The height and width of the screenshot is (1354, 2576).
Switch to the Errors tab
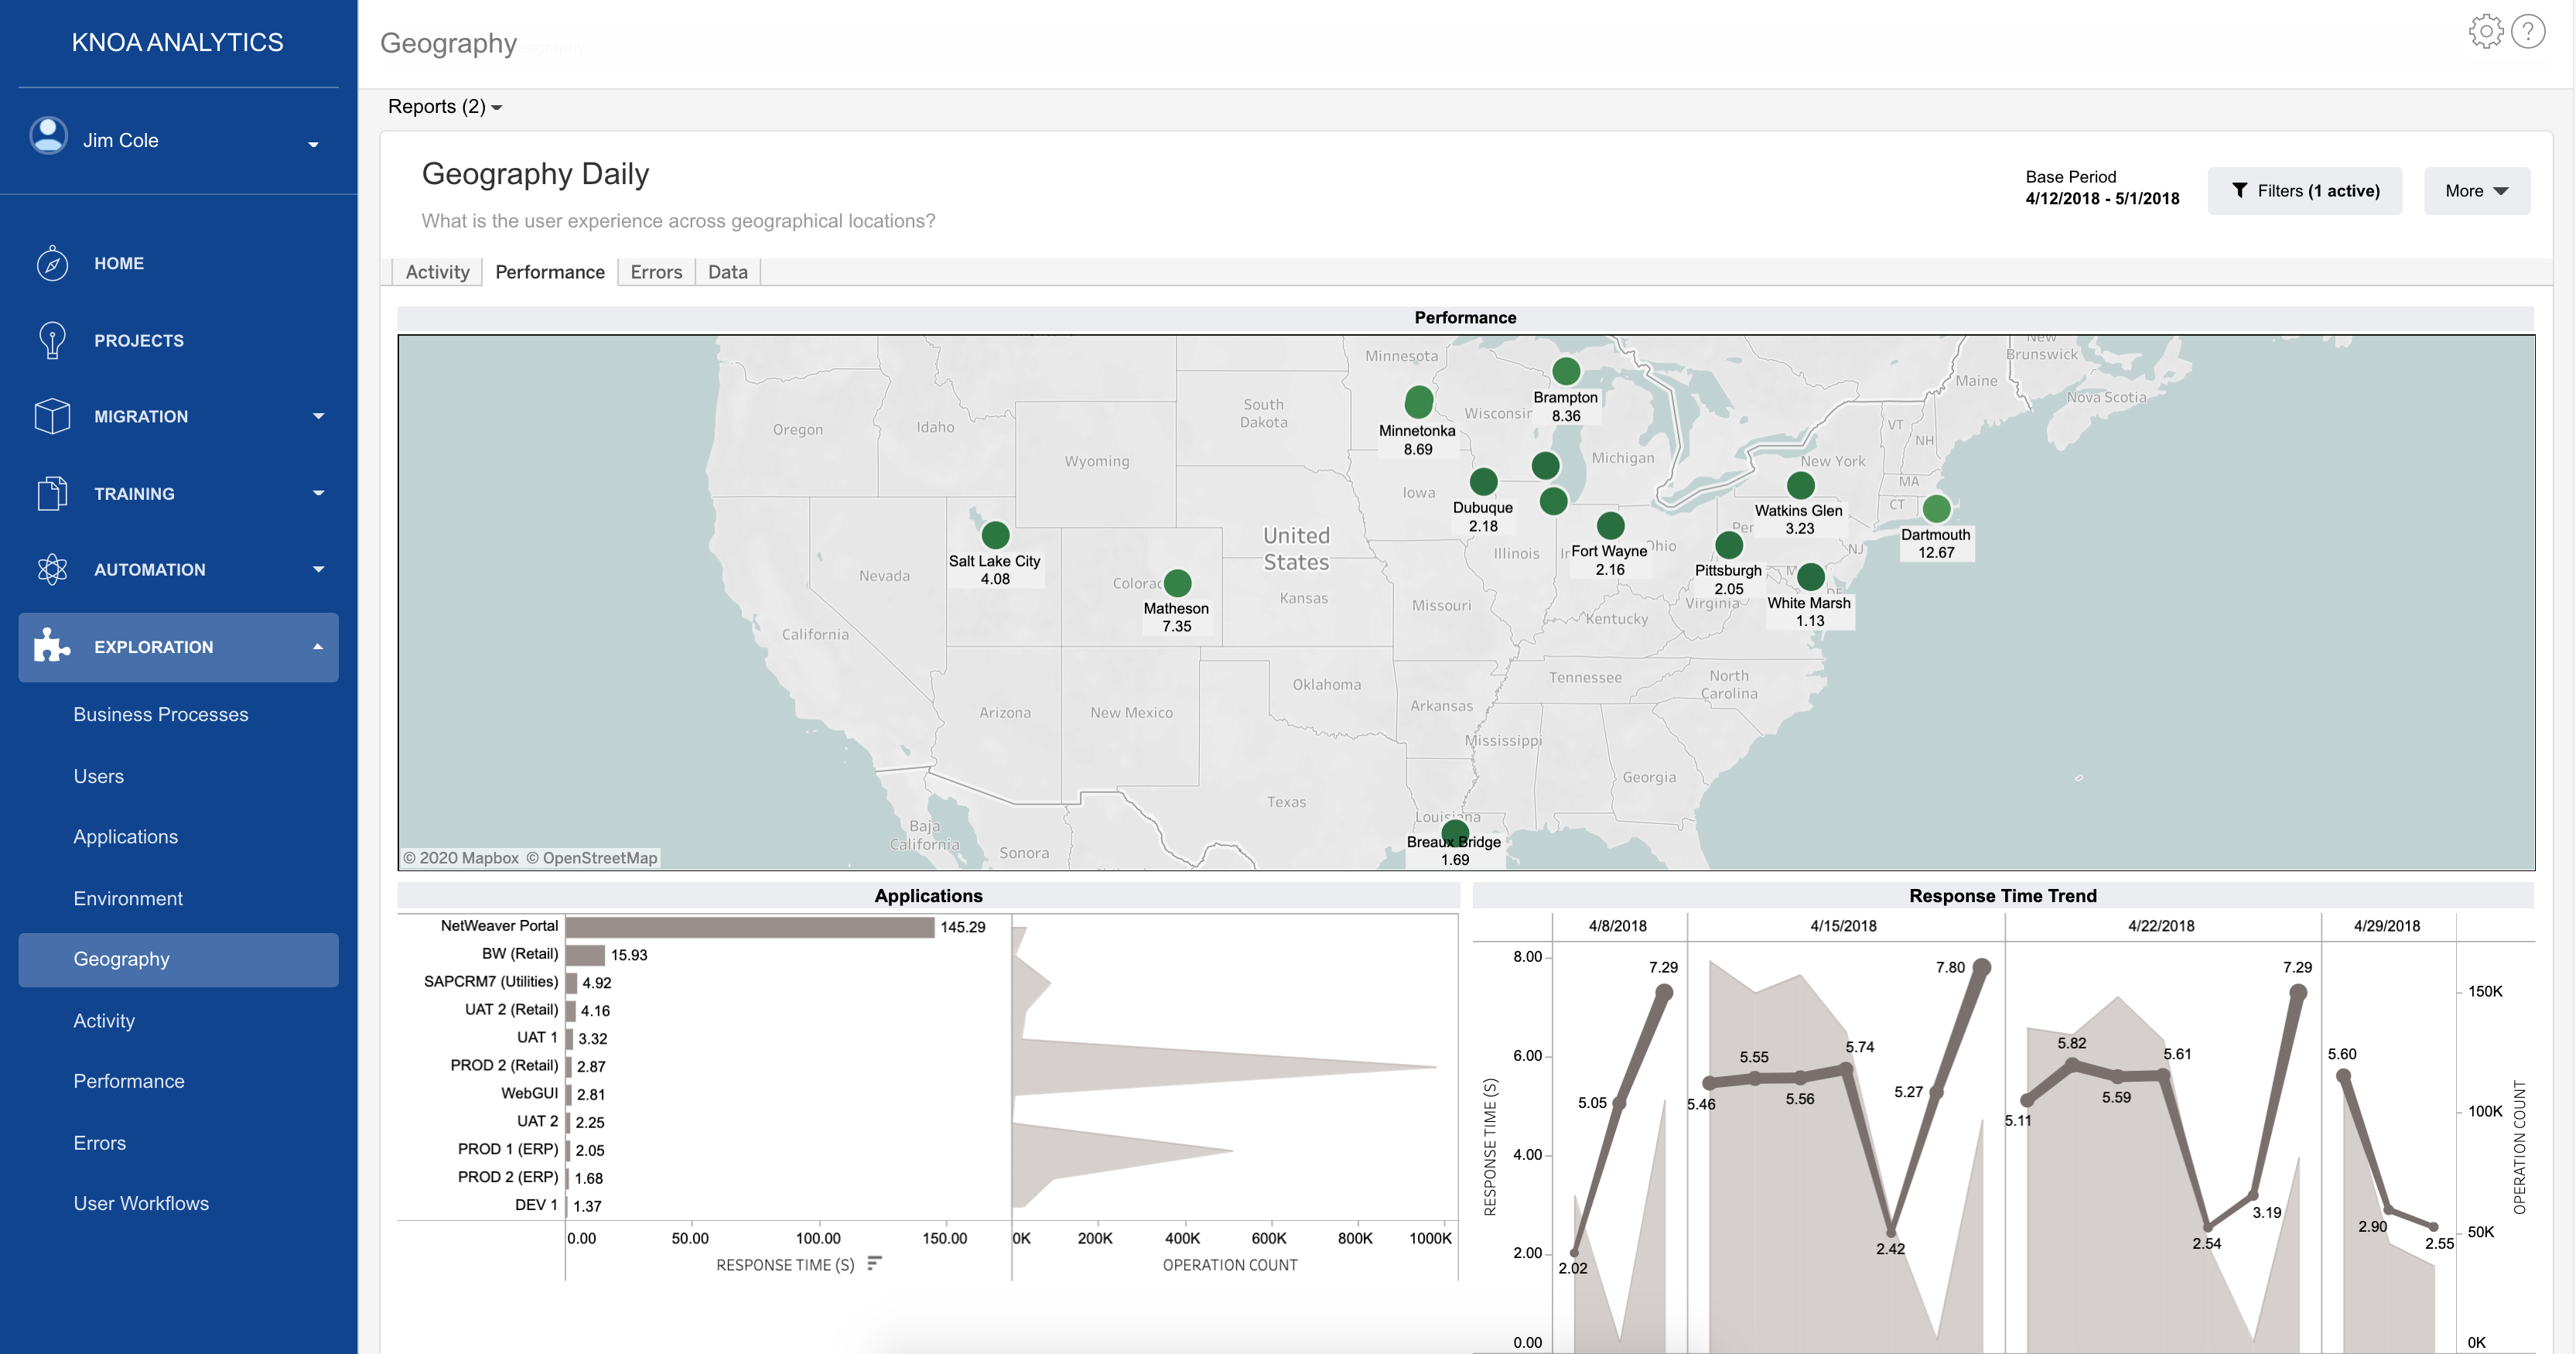pyautogui.click(x=656, y=272)
